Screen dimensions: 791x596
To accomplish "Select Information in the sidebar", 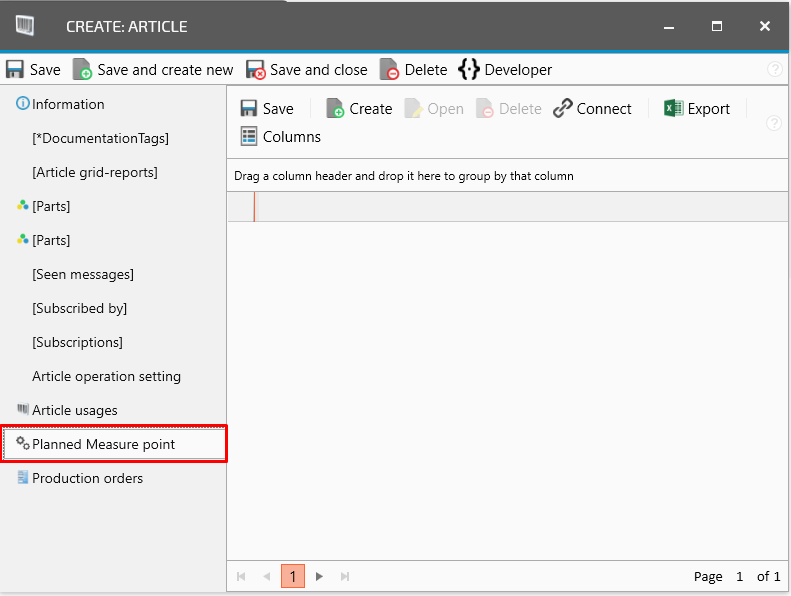I will click(68, 104).
